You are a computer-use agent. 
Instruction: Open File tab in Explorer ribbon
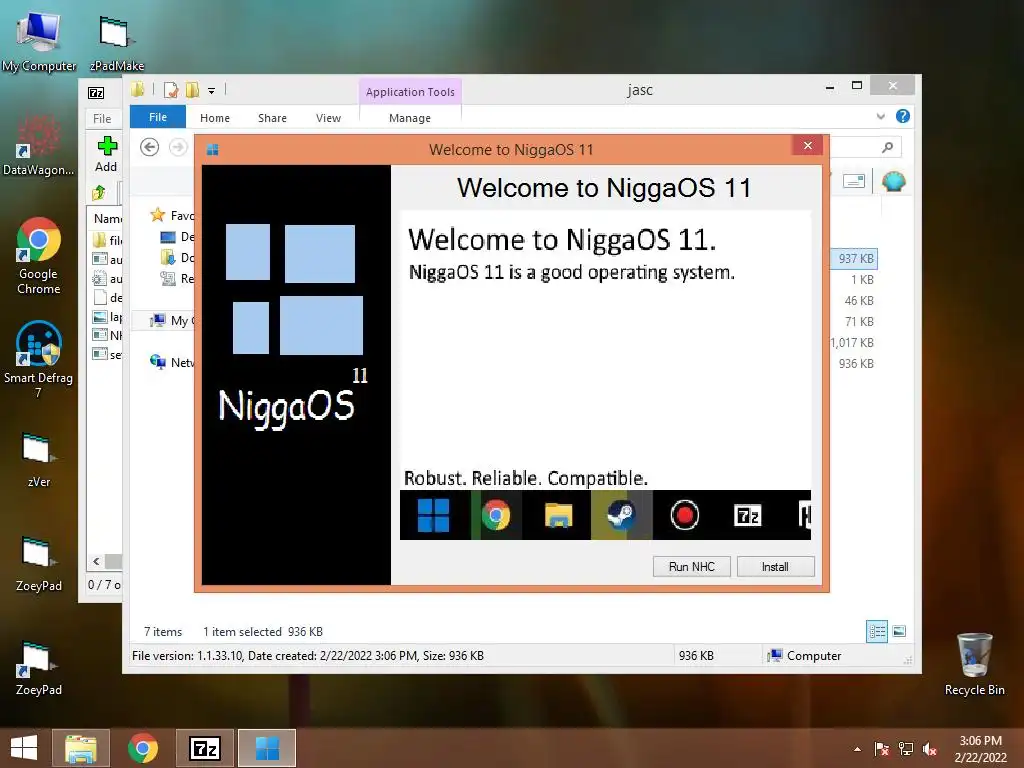[x=158, y=117]
